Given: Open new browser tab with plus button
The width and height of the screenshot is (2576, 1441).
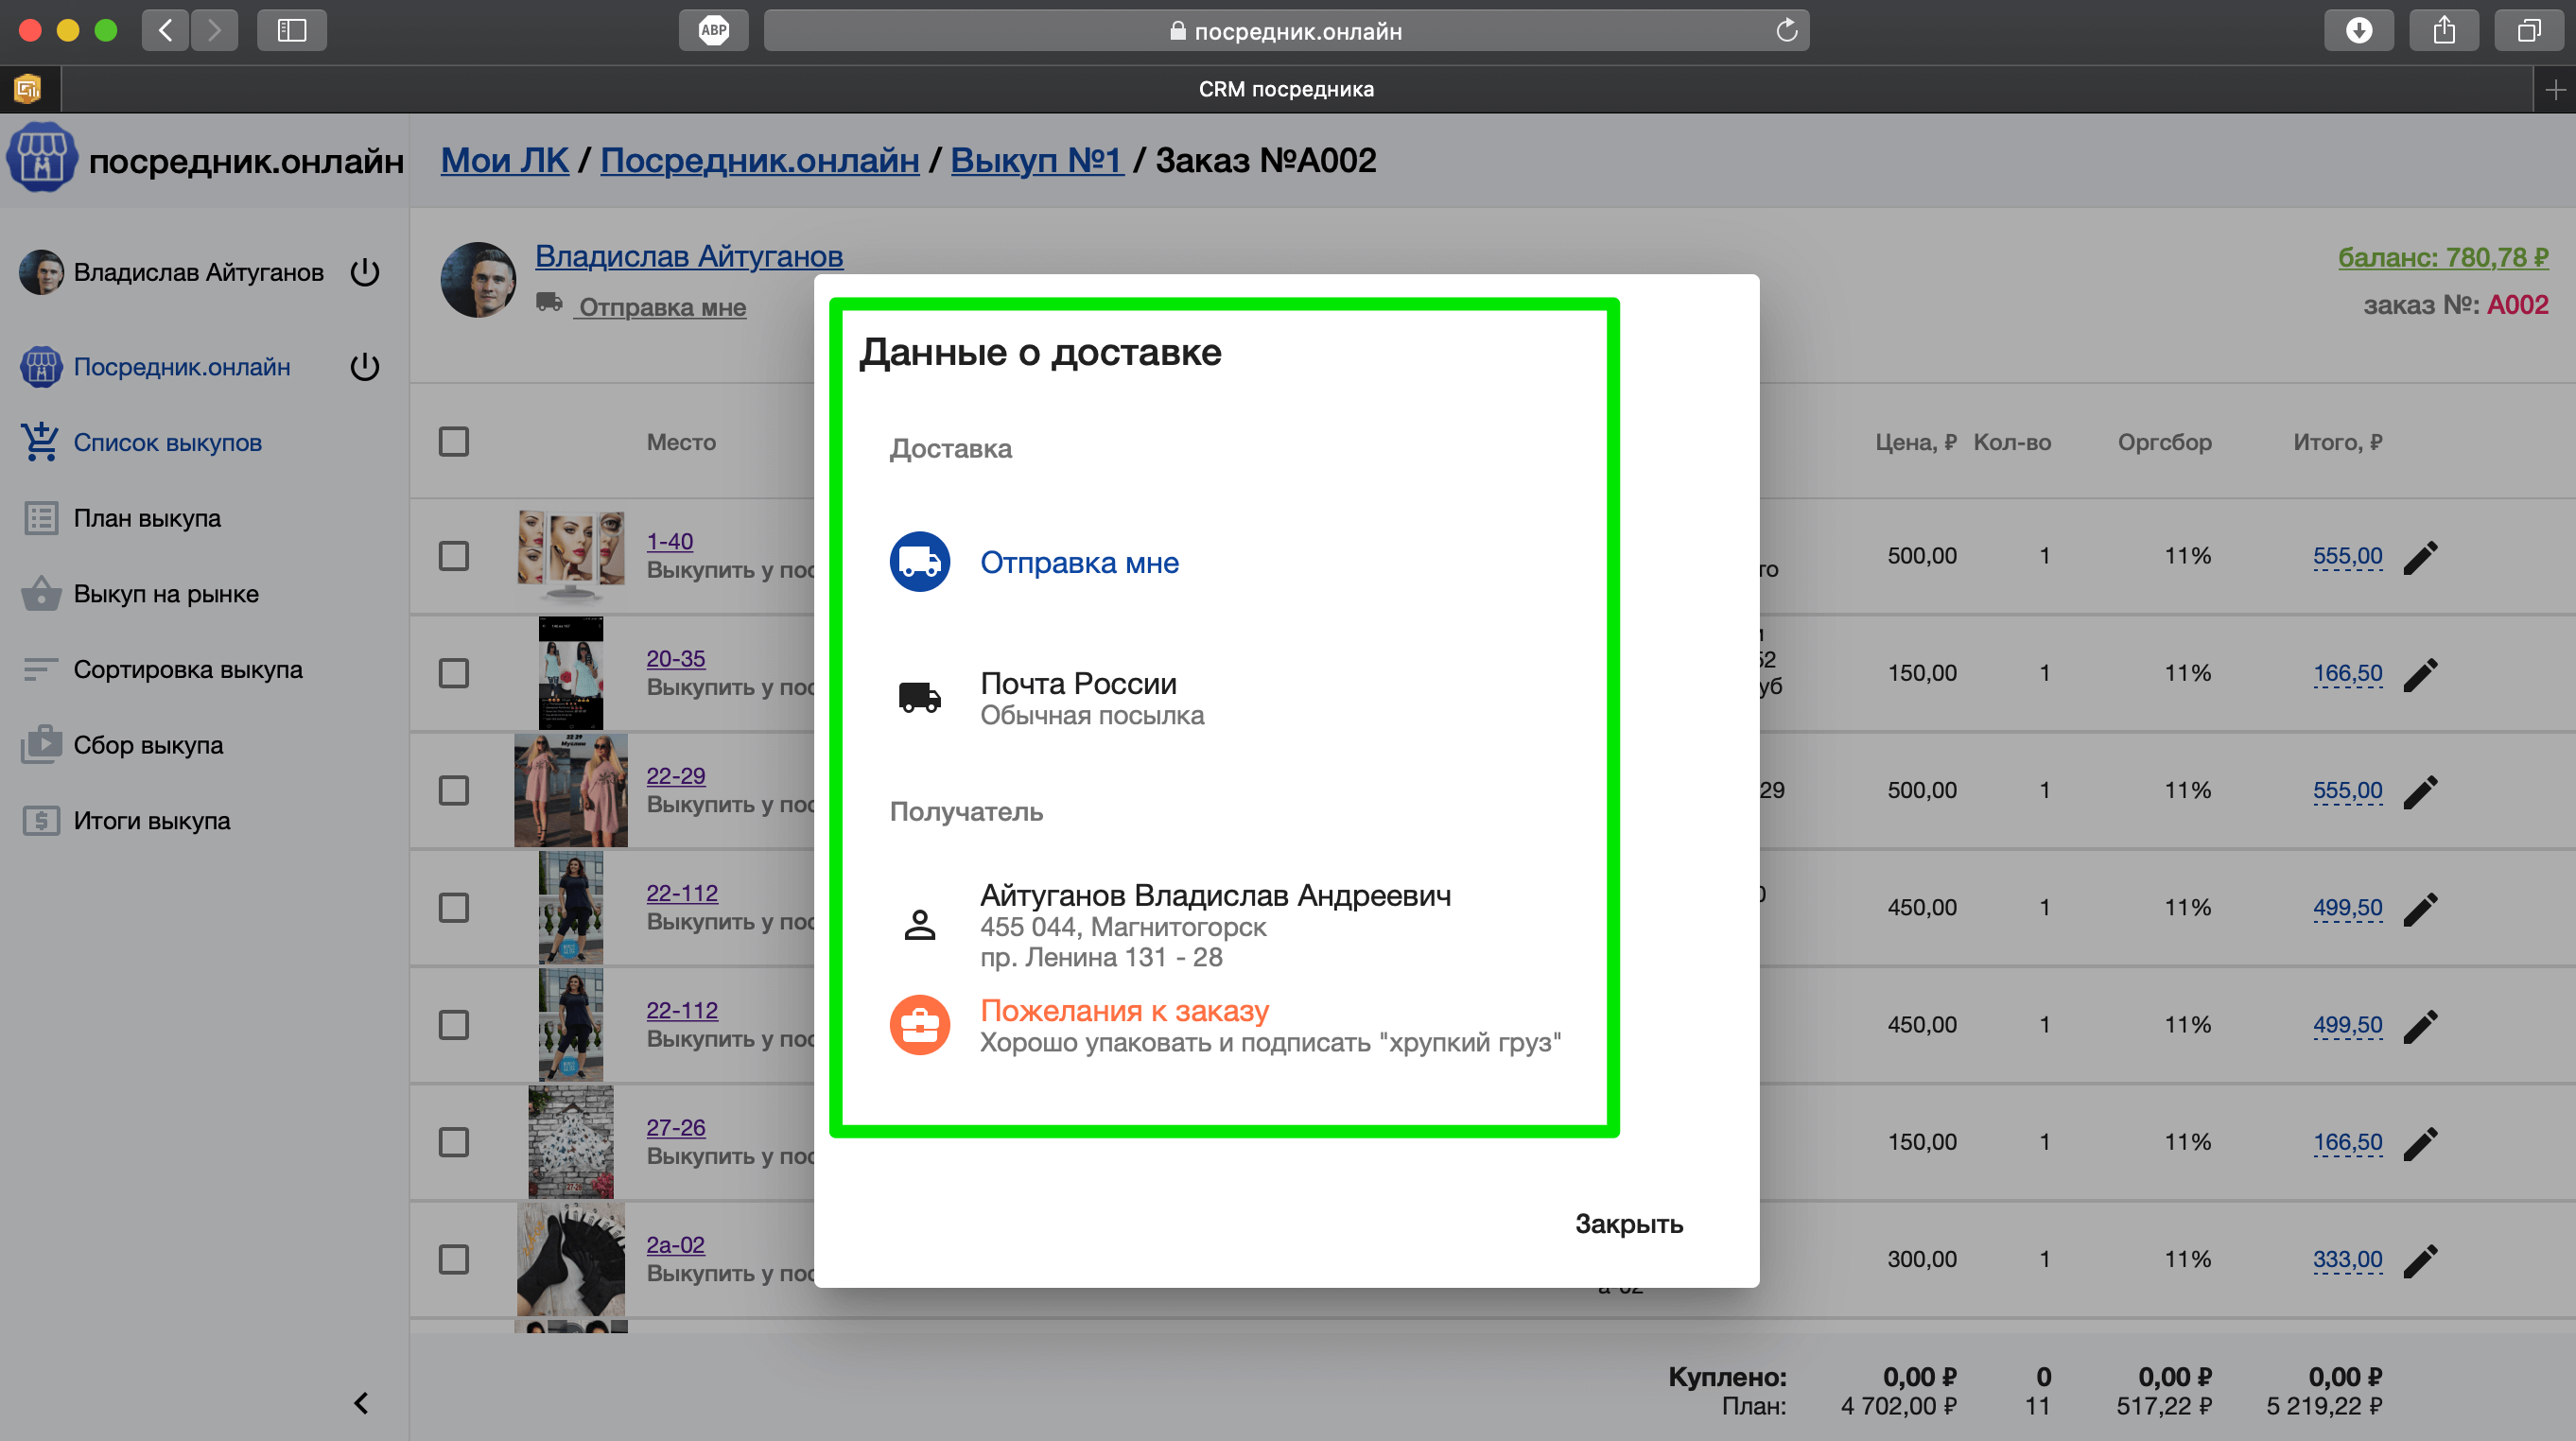Looking at the screenshot, I should (x=2555, y=90).
